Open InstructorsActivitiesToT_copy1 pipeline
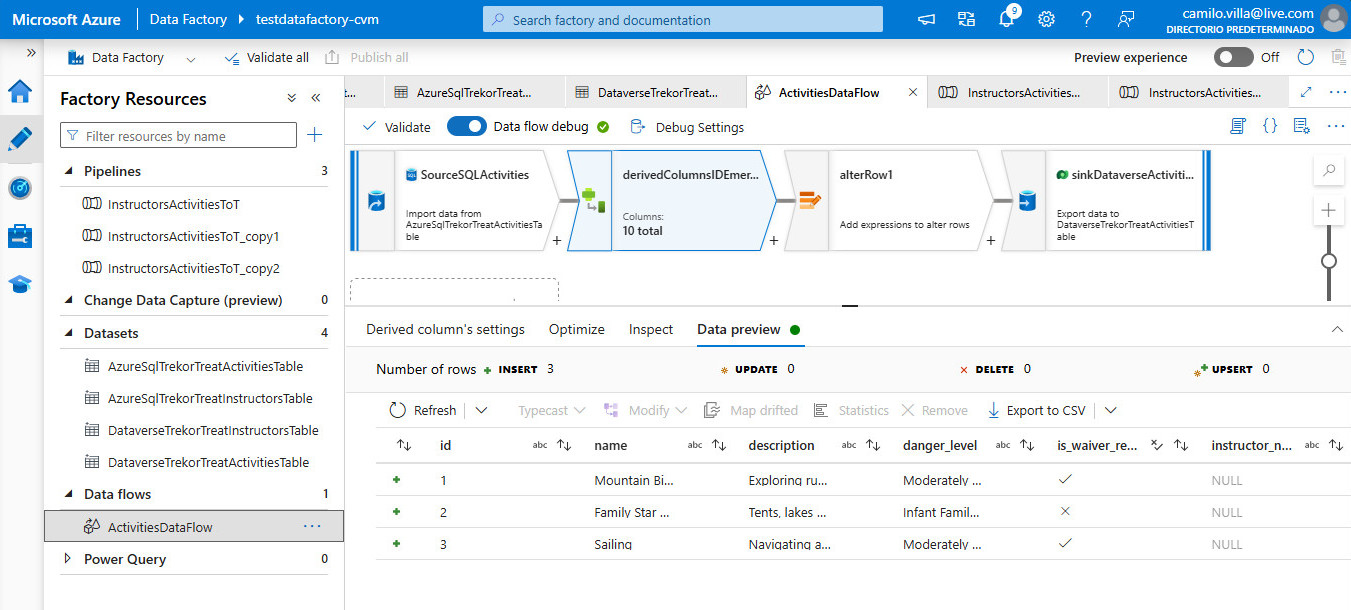The width and height of the screenshot is (1351, 610). 193,237
